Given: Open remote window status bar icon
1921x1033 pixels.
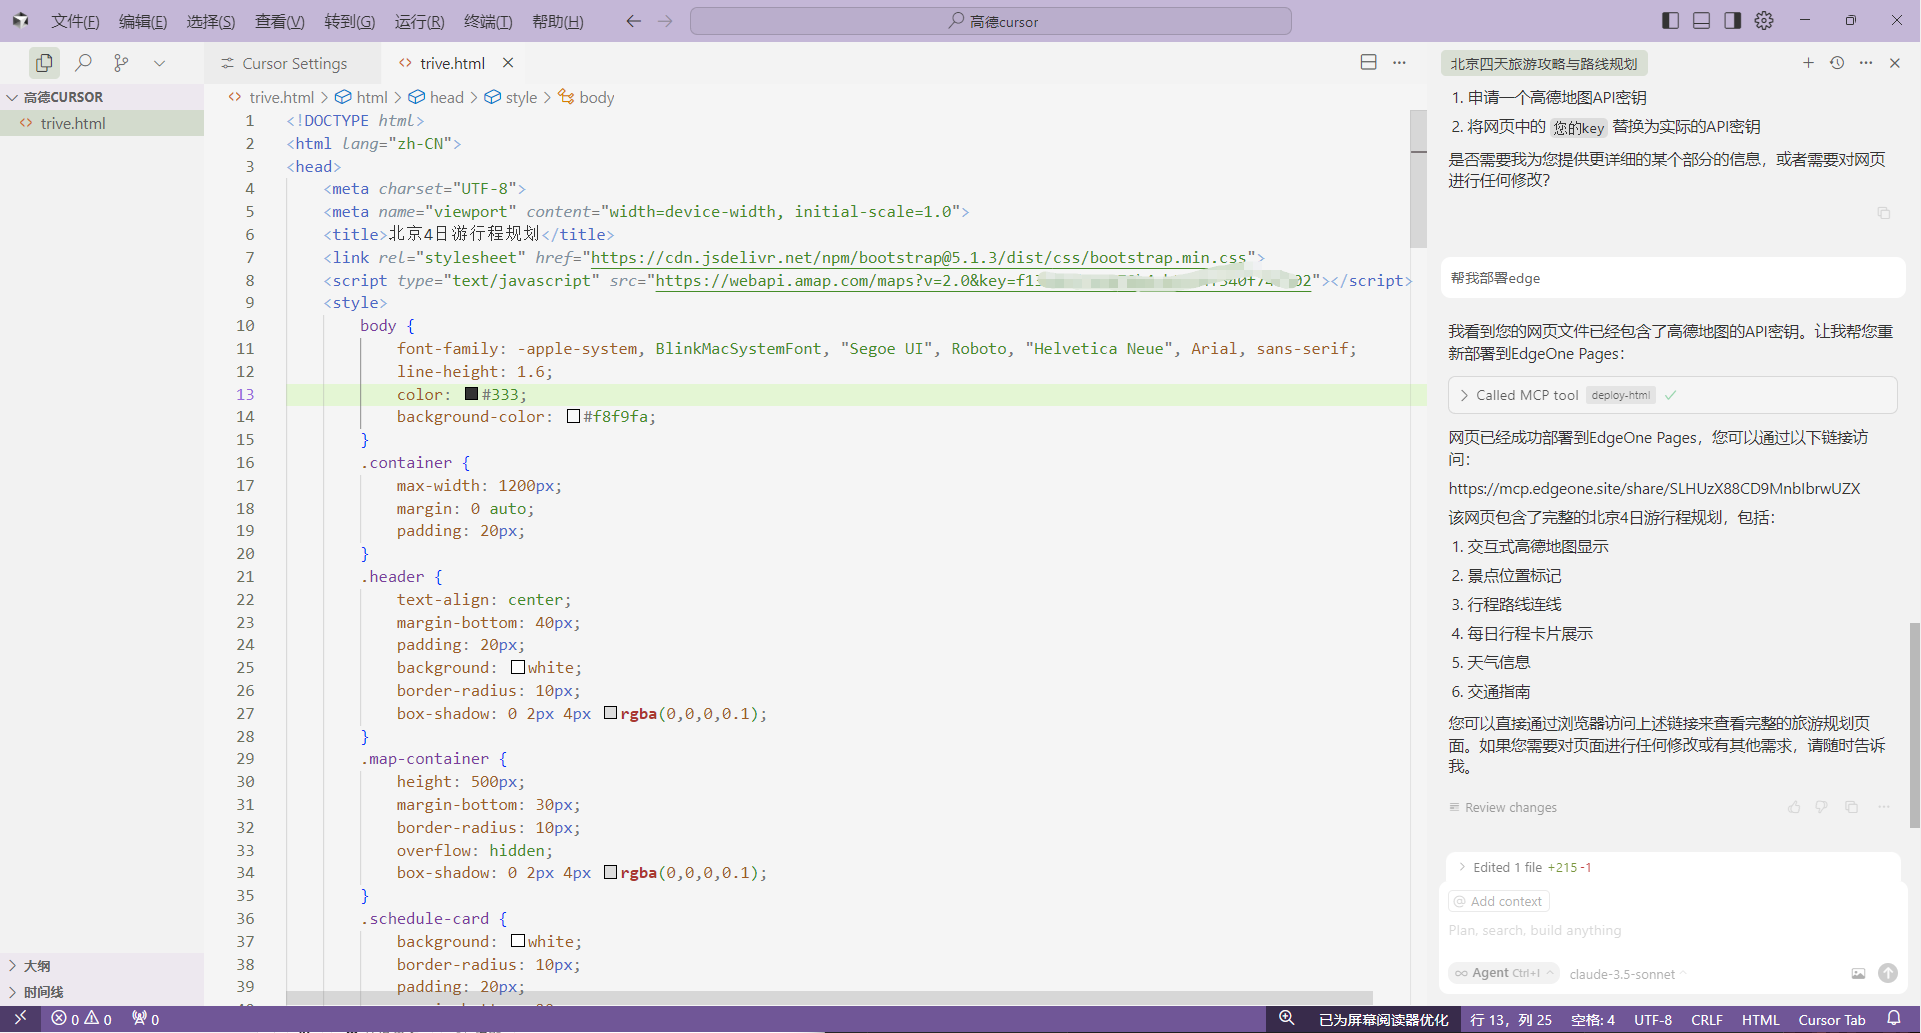Looking at the screenshot, I should coord(20,1019).
